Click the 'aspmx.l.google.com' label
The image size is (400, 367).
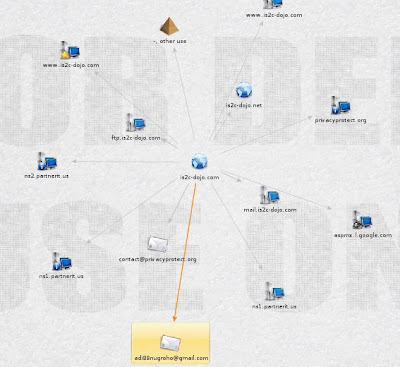[363, 235]
